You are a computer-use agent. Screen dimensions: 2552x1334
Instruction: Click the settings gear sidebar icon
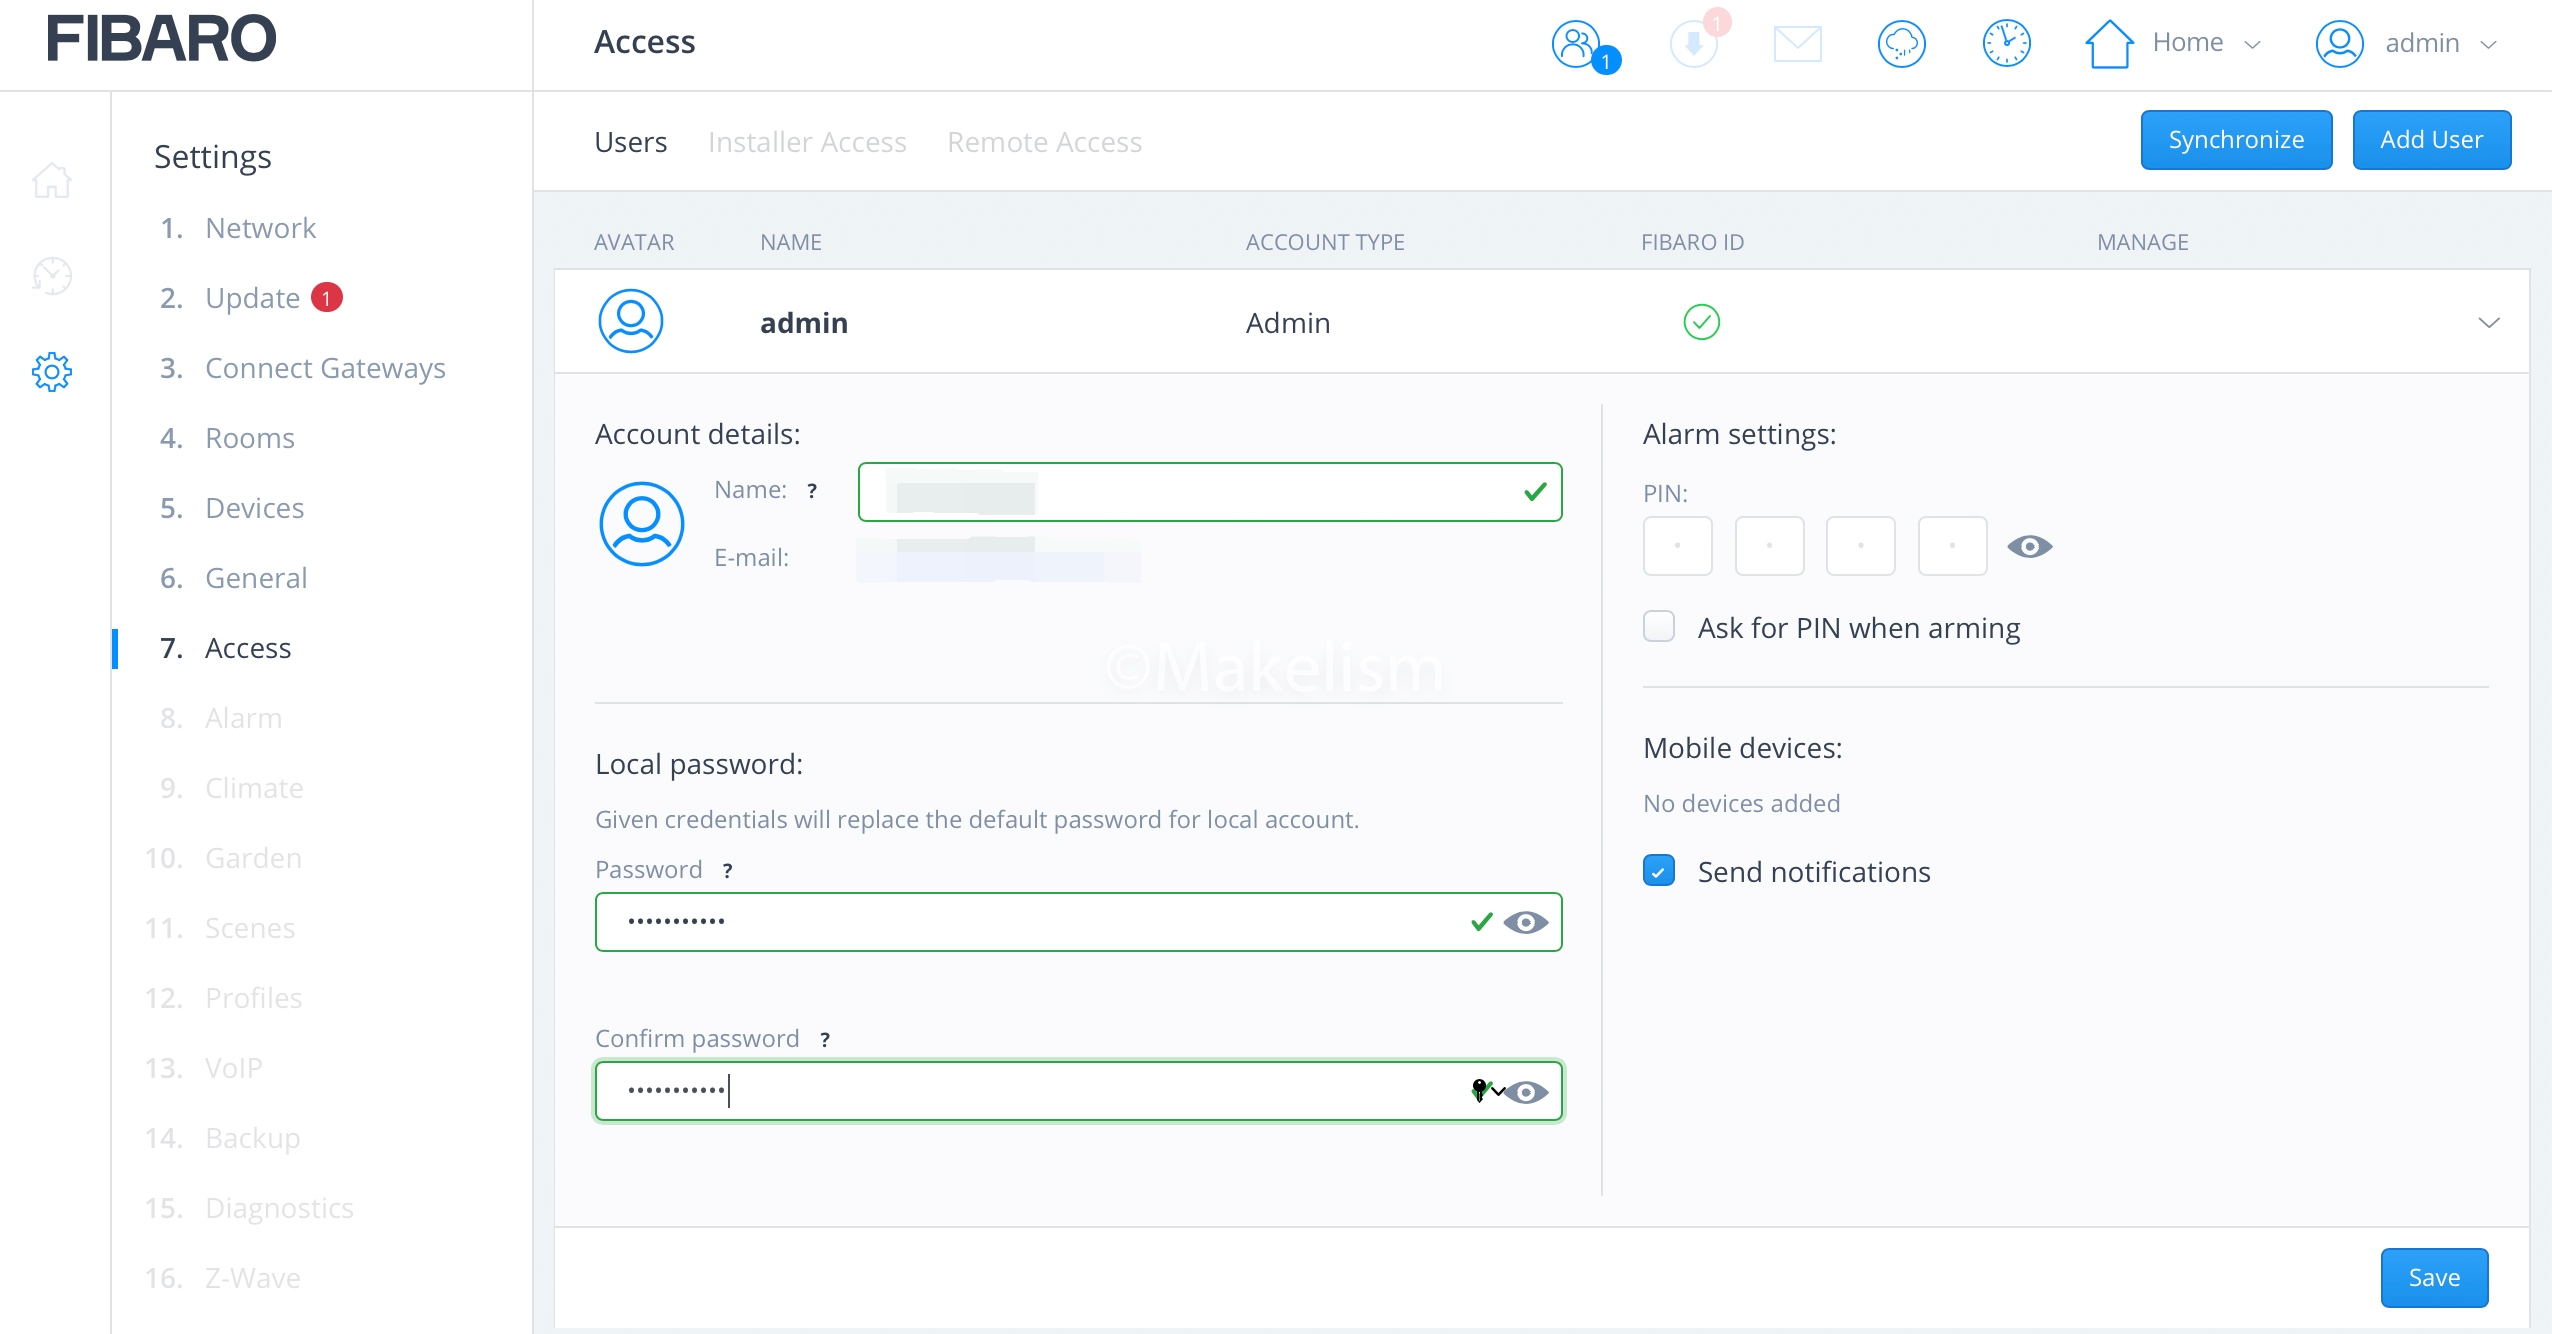(52, 371)
